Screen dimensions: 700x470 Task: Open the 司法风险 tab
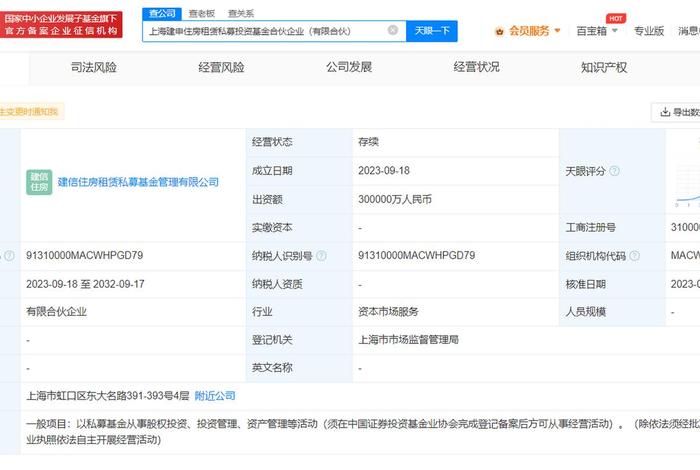click(94, 67)
